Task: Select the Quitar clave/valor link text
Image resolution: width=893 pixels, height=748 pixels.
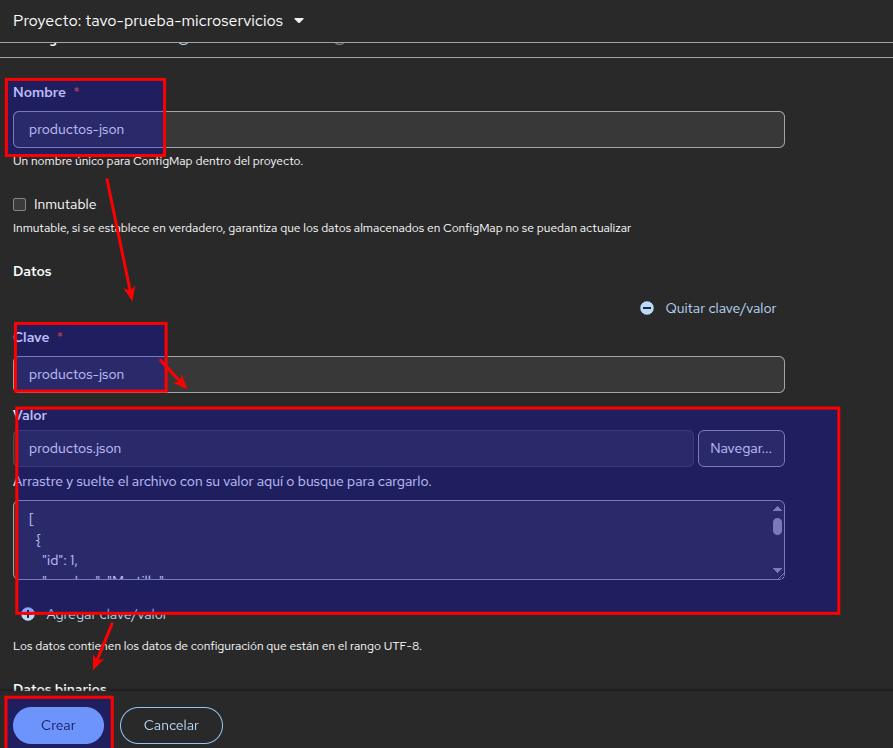Action: coord(720,308)
